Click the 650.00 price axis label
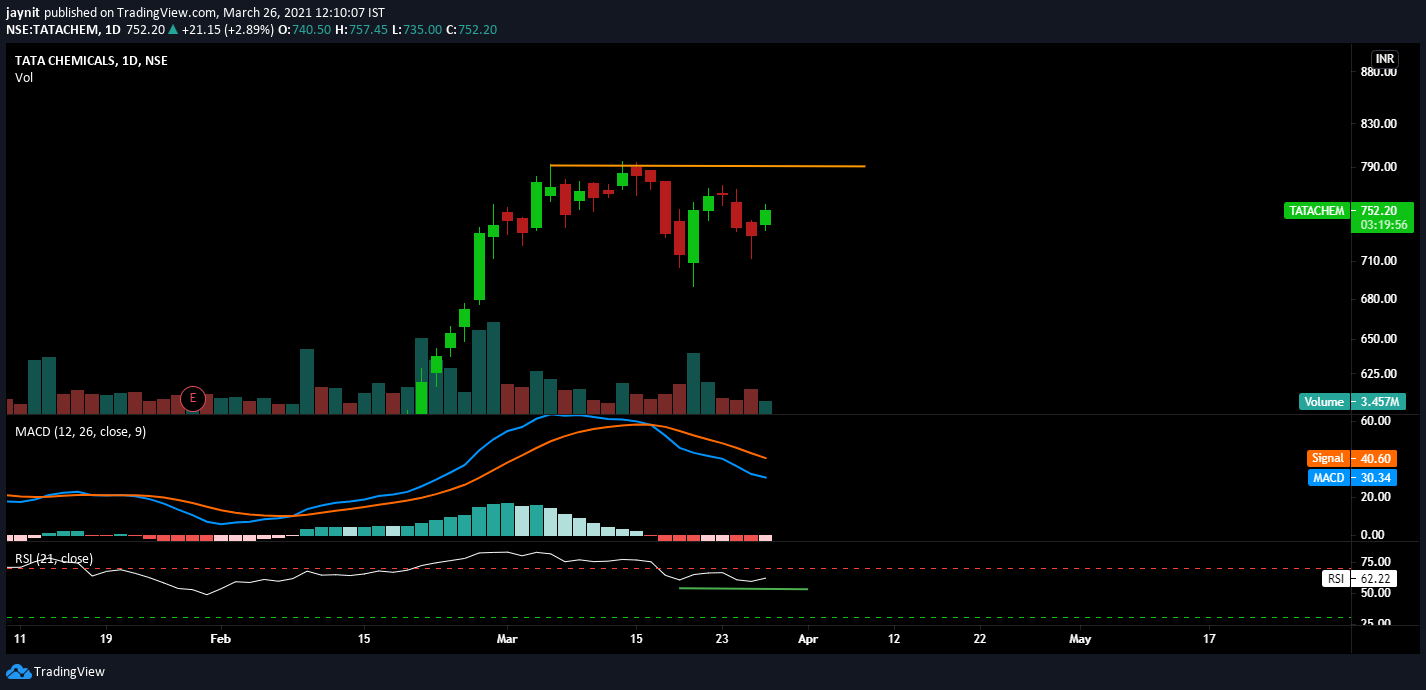 1379,339
